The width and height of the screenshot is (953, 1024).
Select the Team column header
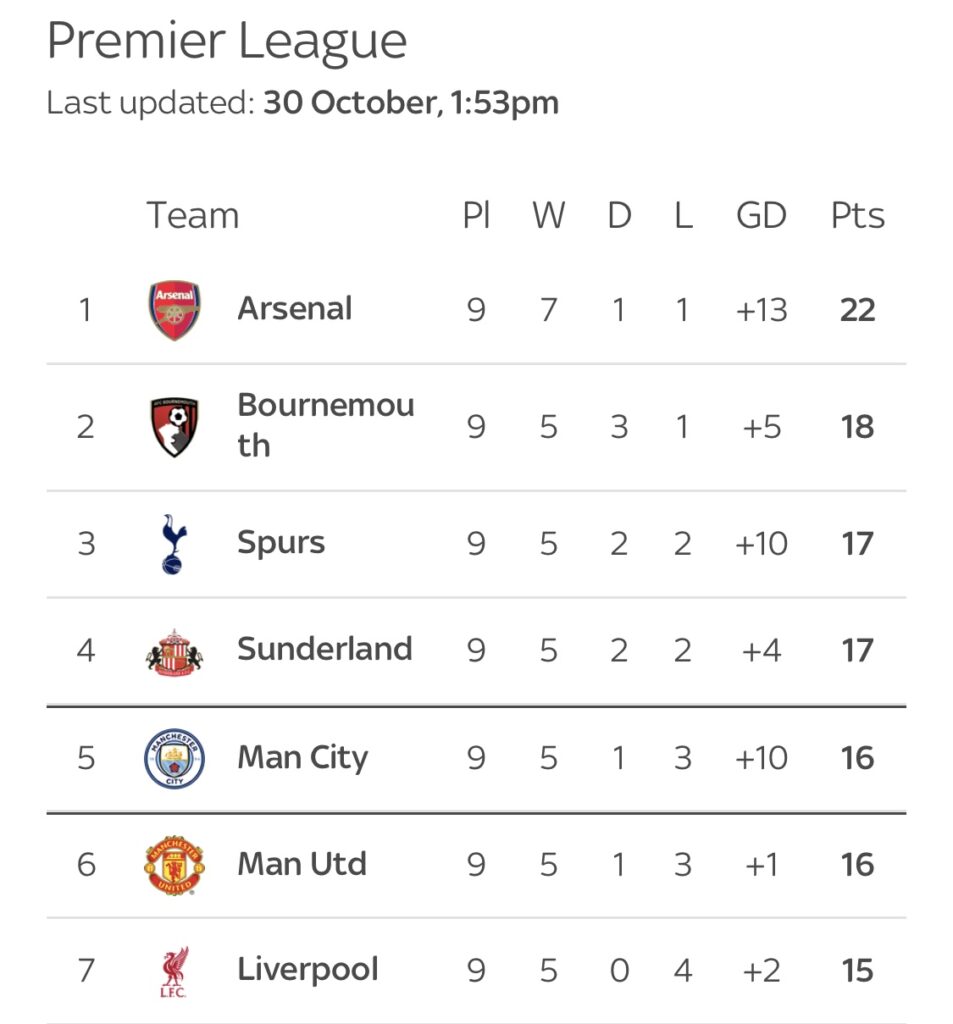[x=193, y=216]
